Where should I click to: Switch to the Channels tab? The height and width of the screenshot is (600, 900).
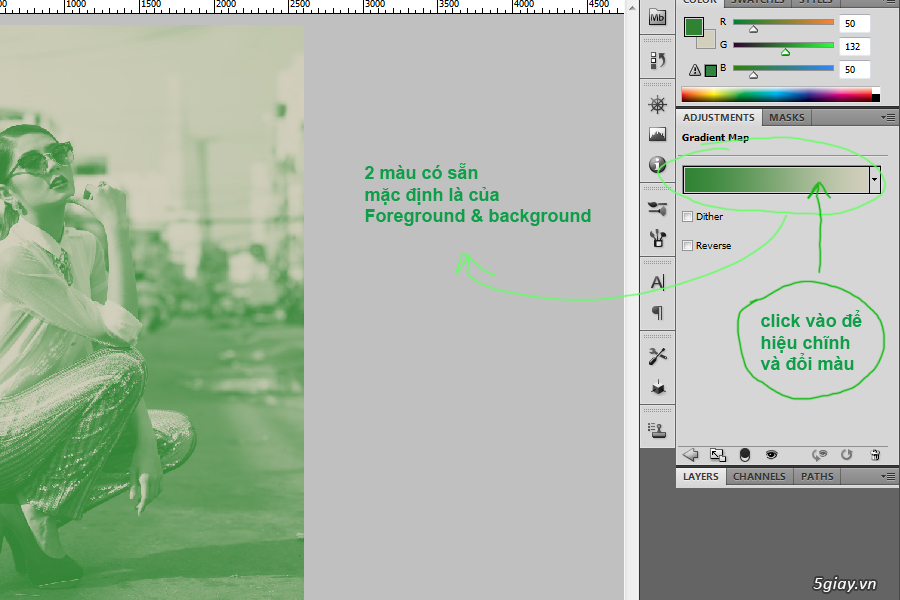pos(759,477)
